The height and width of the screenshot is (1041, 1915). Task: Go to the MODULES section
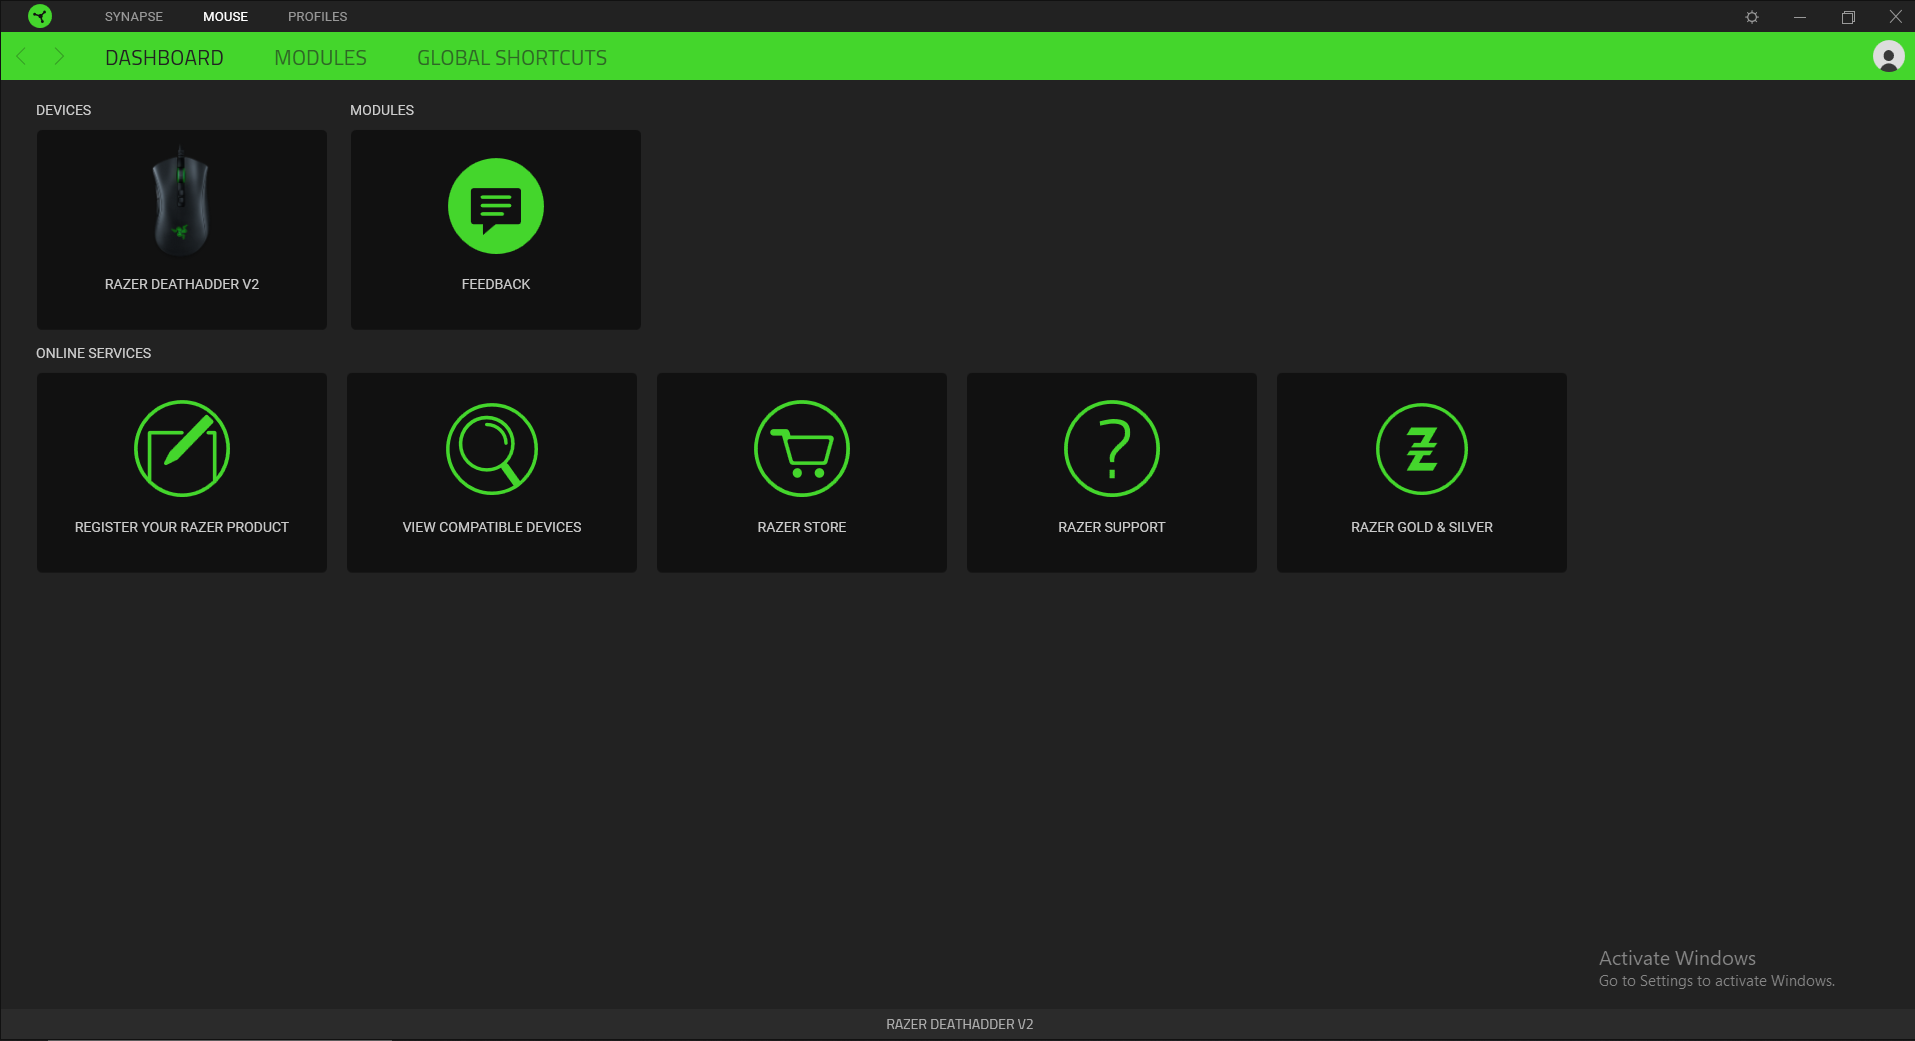(x=320, y=58)
